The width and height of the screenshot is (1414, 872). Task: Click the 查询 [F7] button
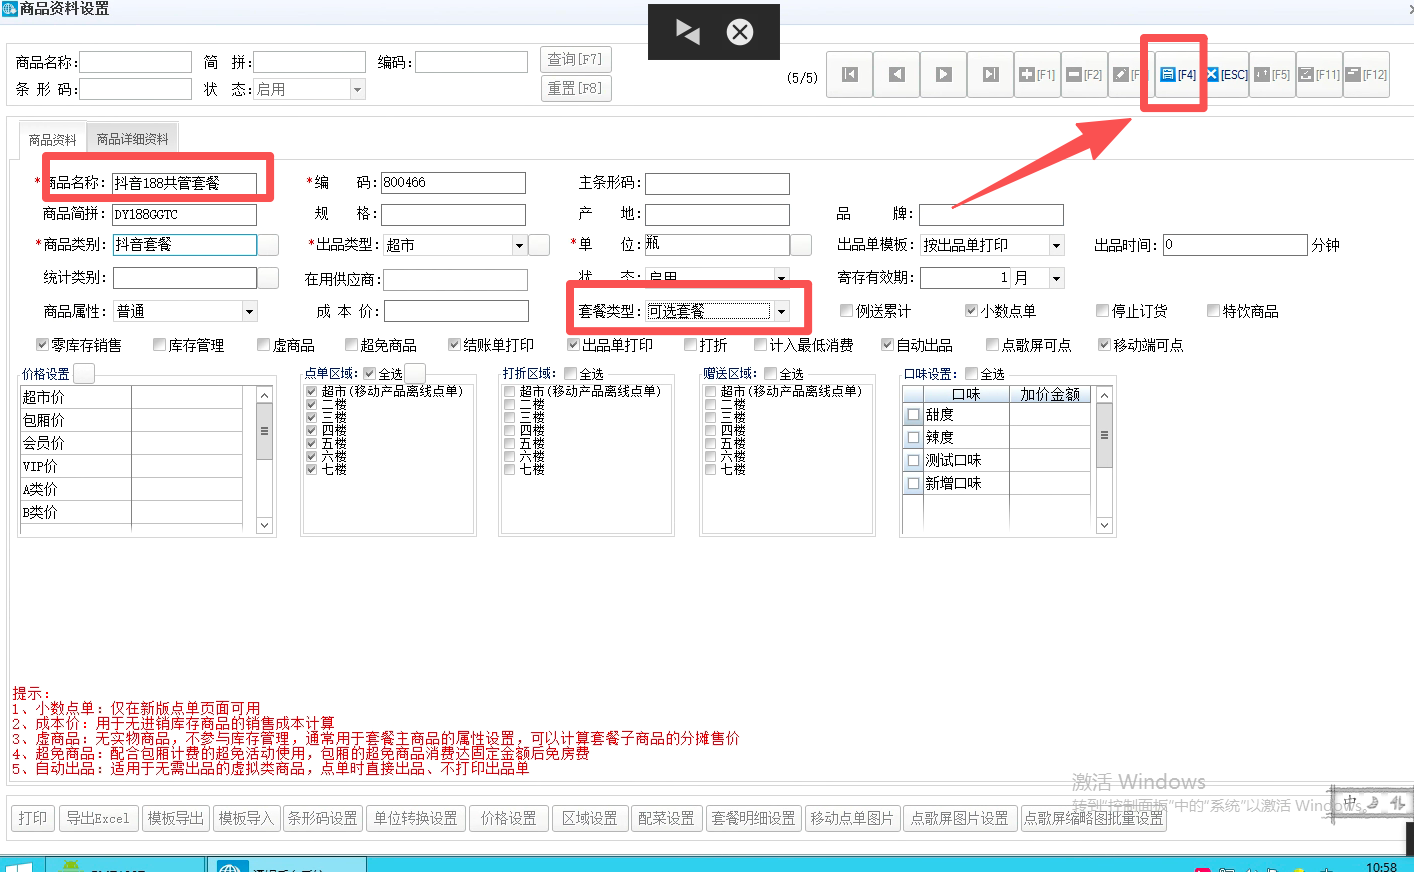575,60
